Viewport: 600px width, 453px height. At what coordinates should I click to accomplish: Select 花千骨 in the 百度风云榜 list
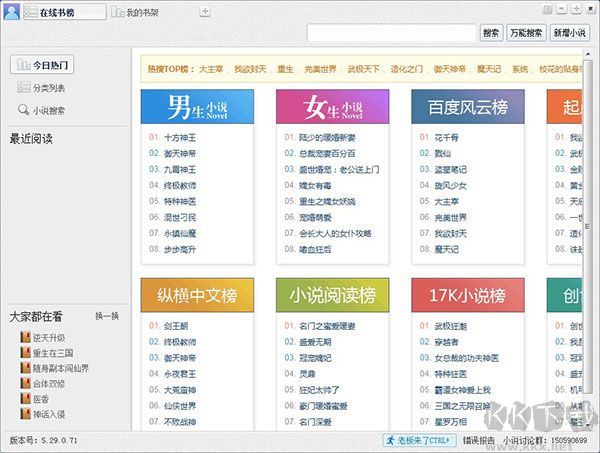click(447, 137)
